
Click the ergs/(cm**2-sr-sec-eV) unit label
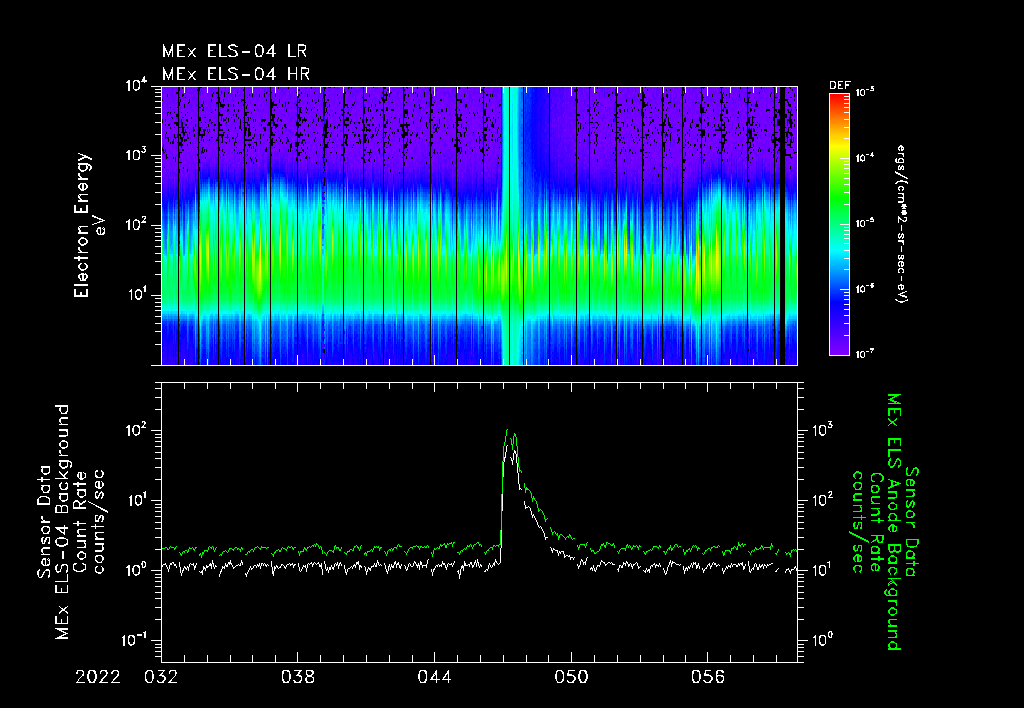click(x=902, y=224)
